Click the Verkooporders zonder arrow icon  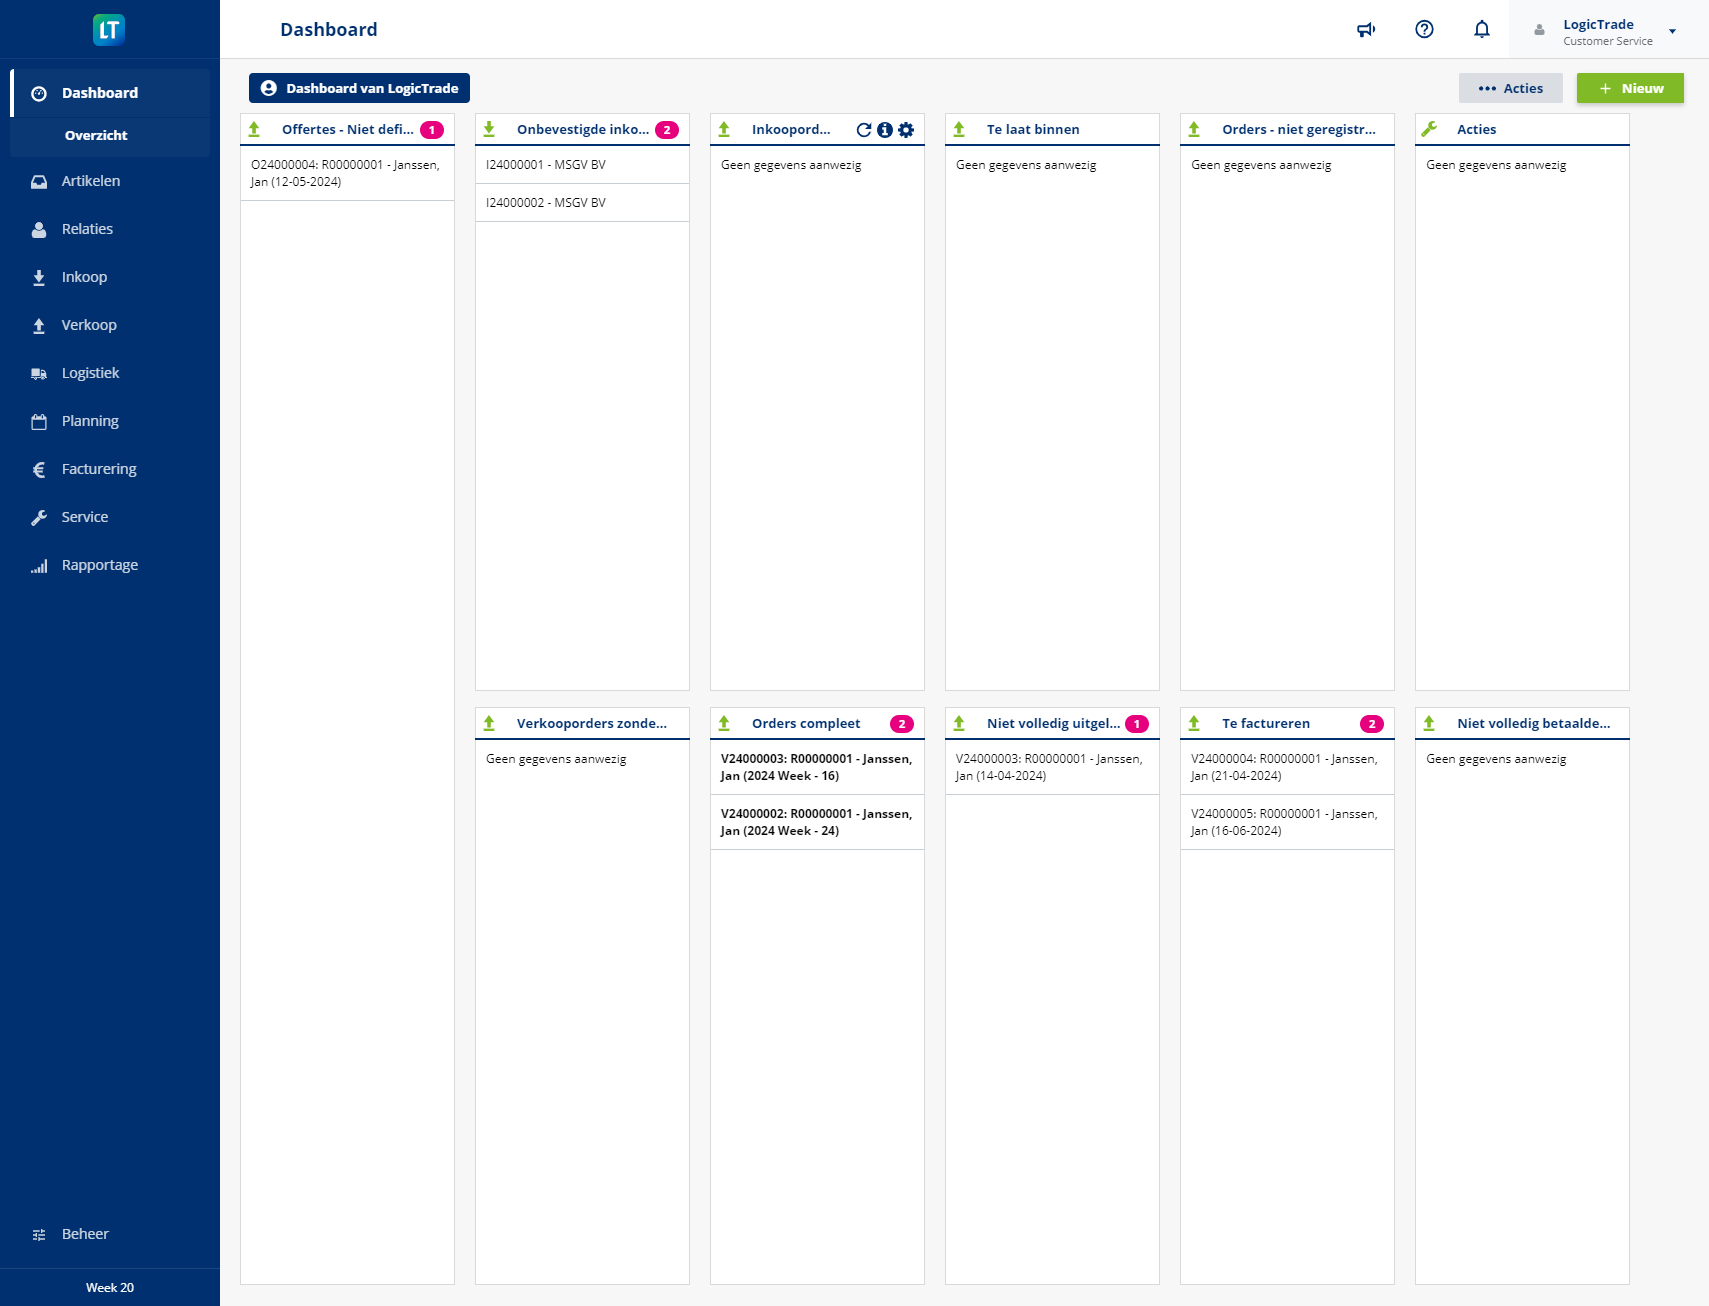[489, 723]
